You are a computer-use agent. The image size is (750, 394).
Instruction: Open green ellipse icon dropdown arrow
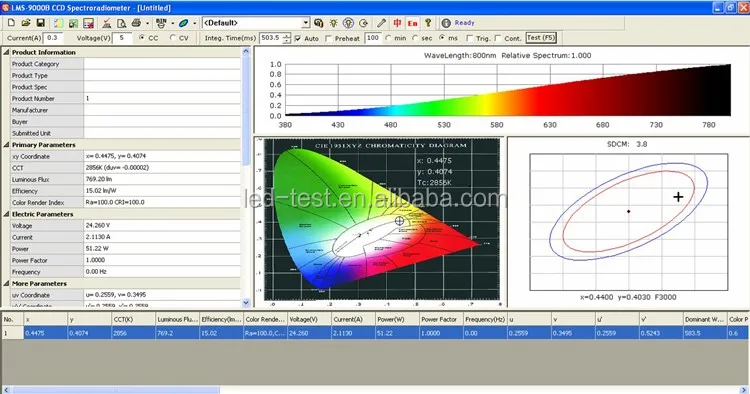195,23
